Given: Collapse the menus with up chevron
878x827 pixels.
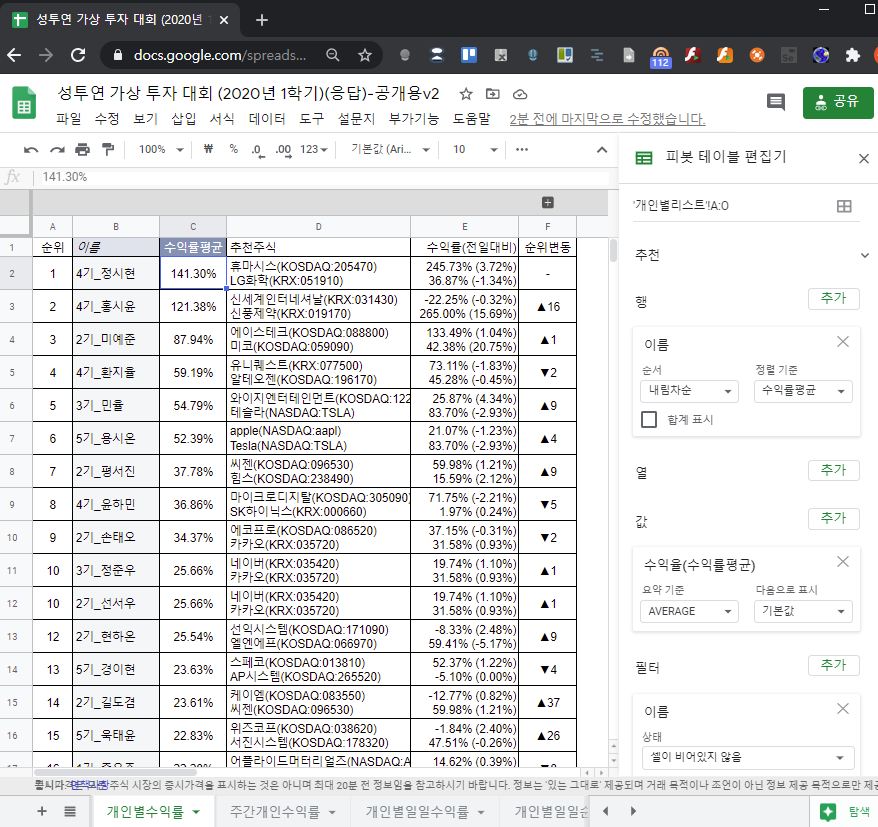Looking at the screenshot, I should point(602,149).
